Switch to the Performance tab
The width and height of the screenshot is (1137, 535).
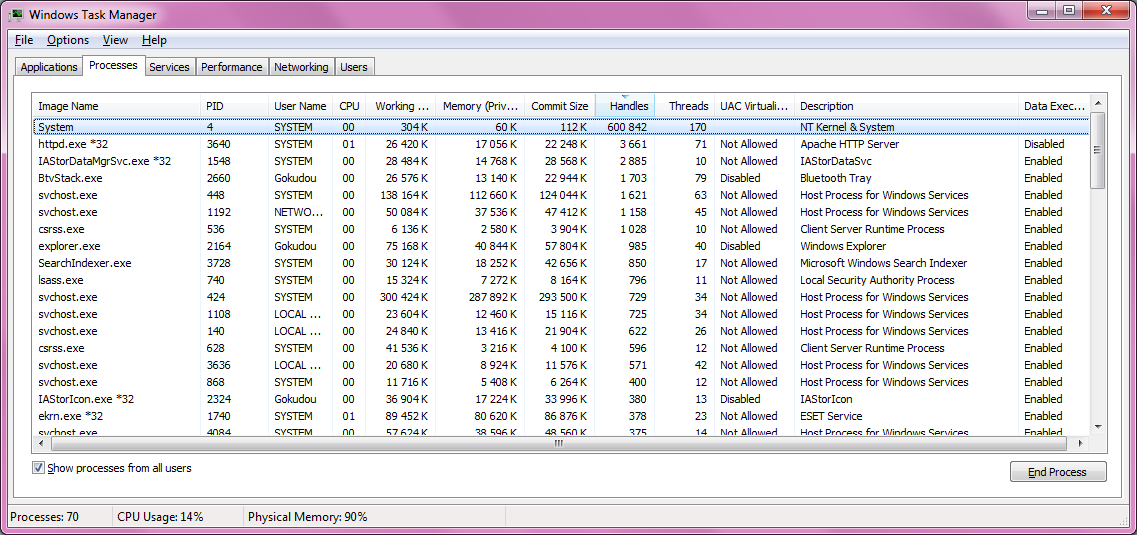231,67
